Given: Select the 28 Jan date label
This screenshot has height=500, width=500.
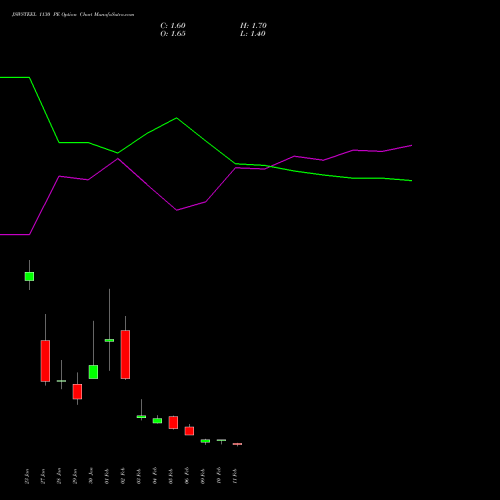Looking at the screenshot, I should [x=59, y=476].
